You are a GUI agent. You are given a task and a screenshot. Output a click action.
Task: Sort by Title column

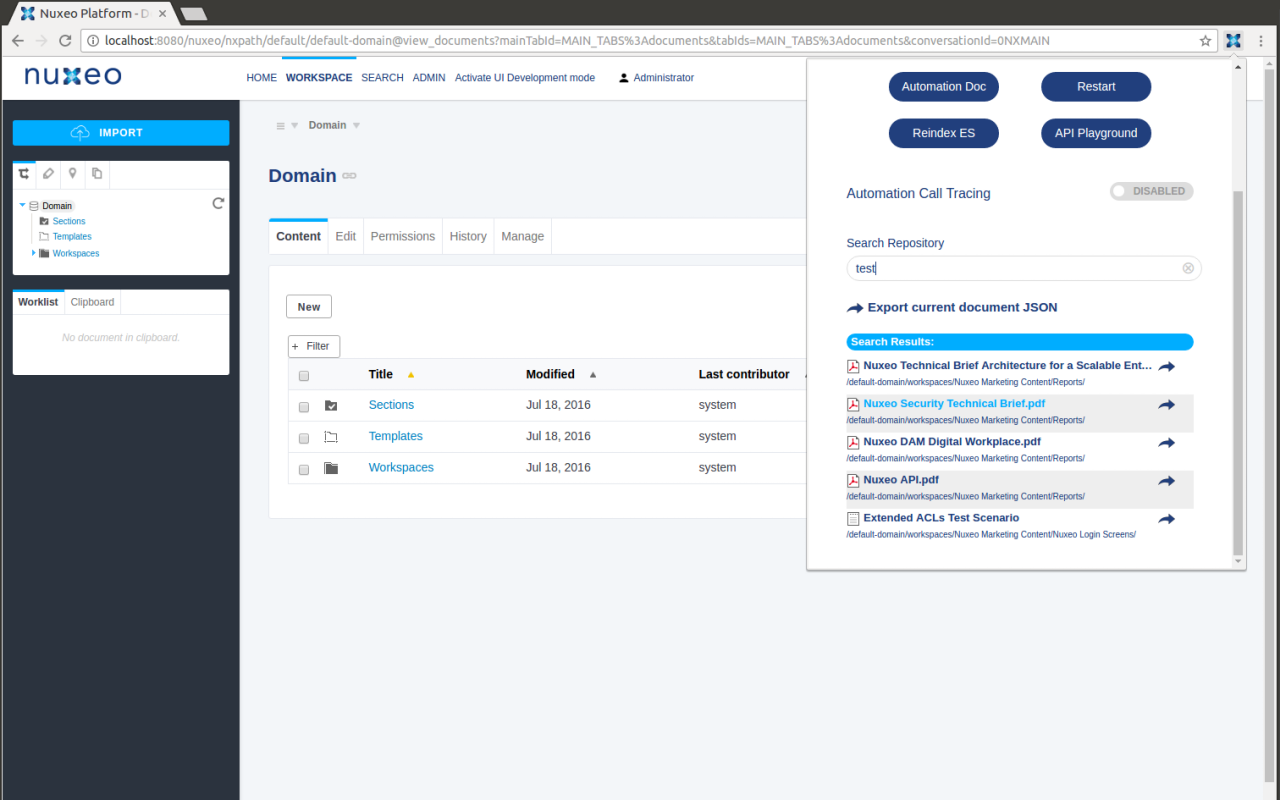380,374
